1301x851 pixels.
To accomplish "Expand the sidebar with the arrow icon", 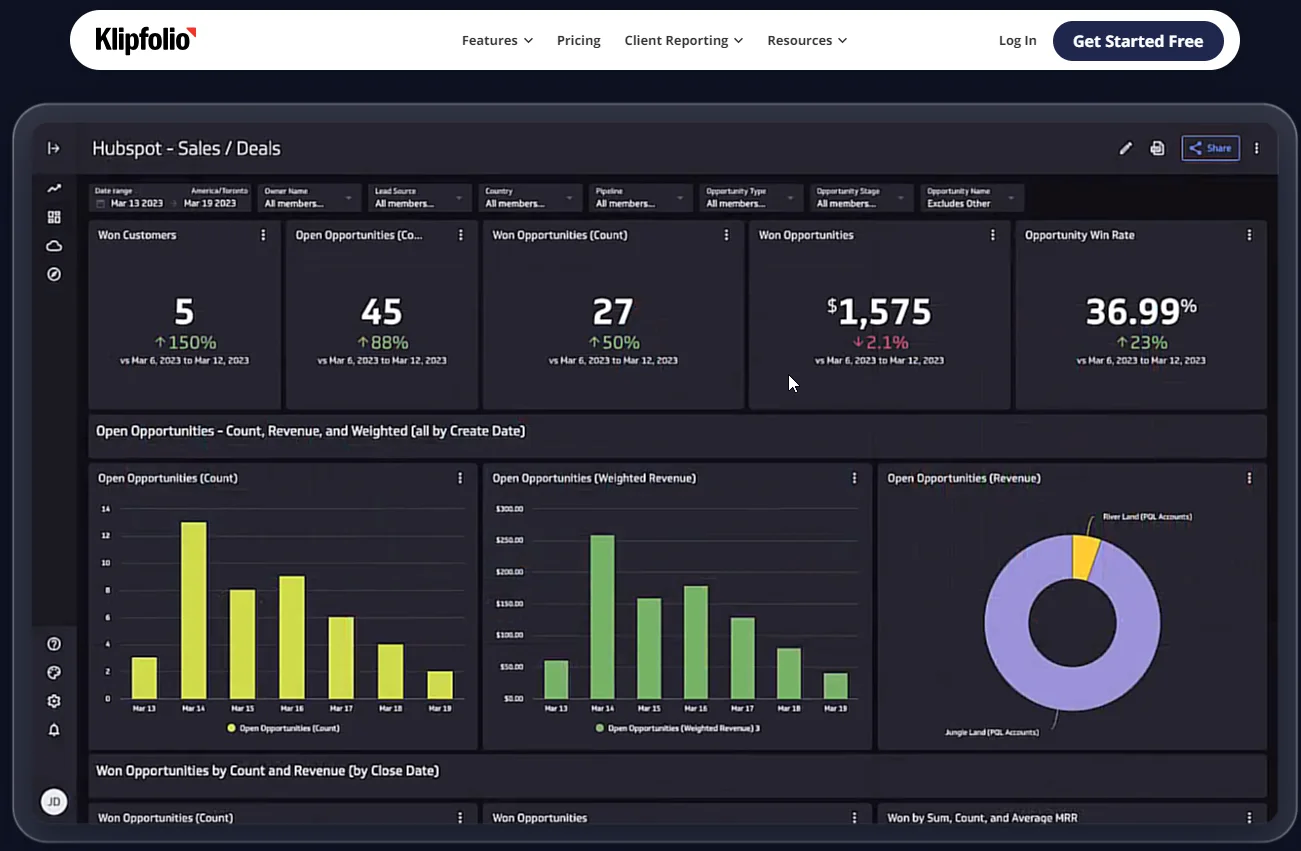I will click(x=54, y=148).
